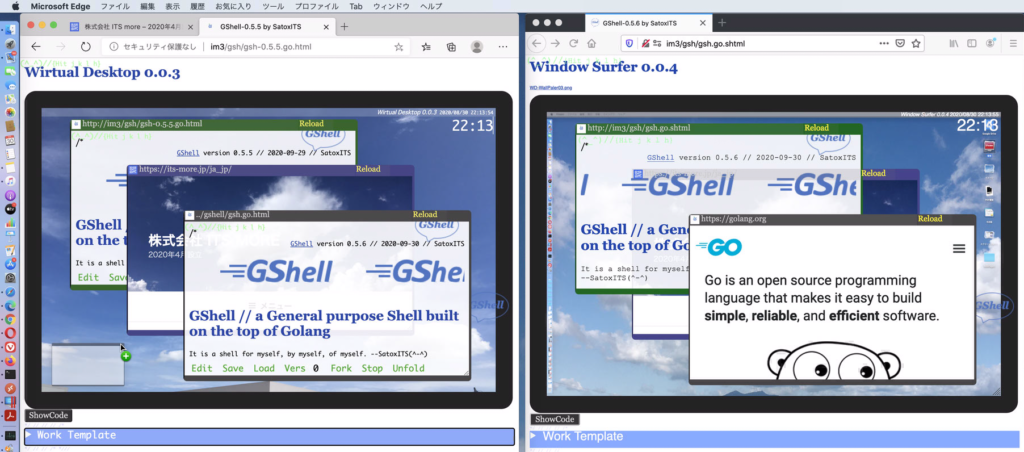Image resolution: width=1024 pixels, height=452 pixels.
Task: Open the Edge collections icon
Action: point(451,46)
